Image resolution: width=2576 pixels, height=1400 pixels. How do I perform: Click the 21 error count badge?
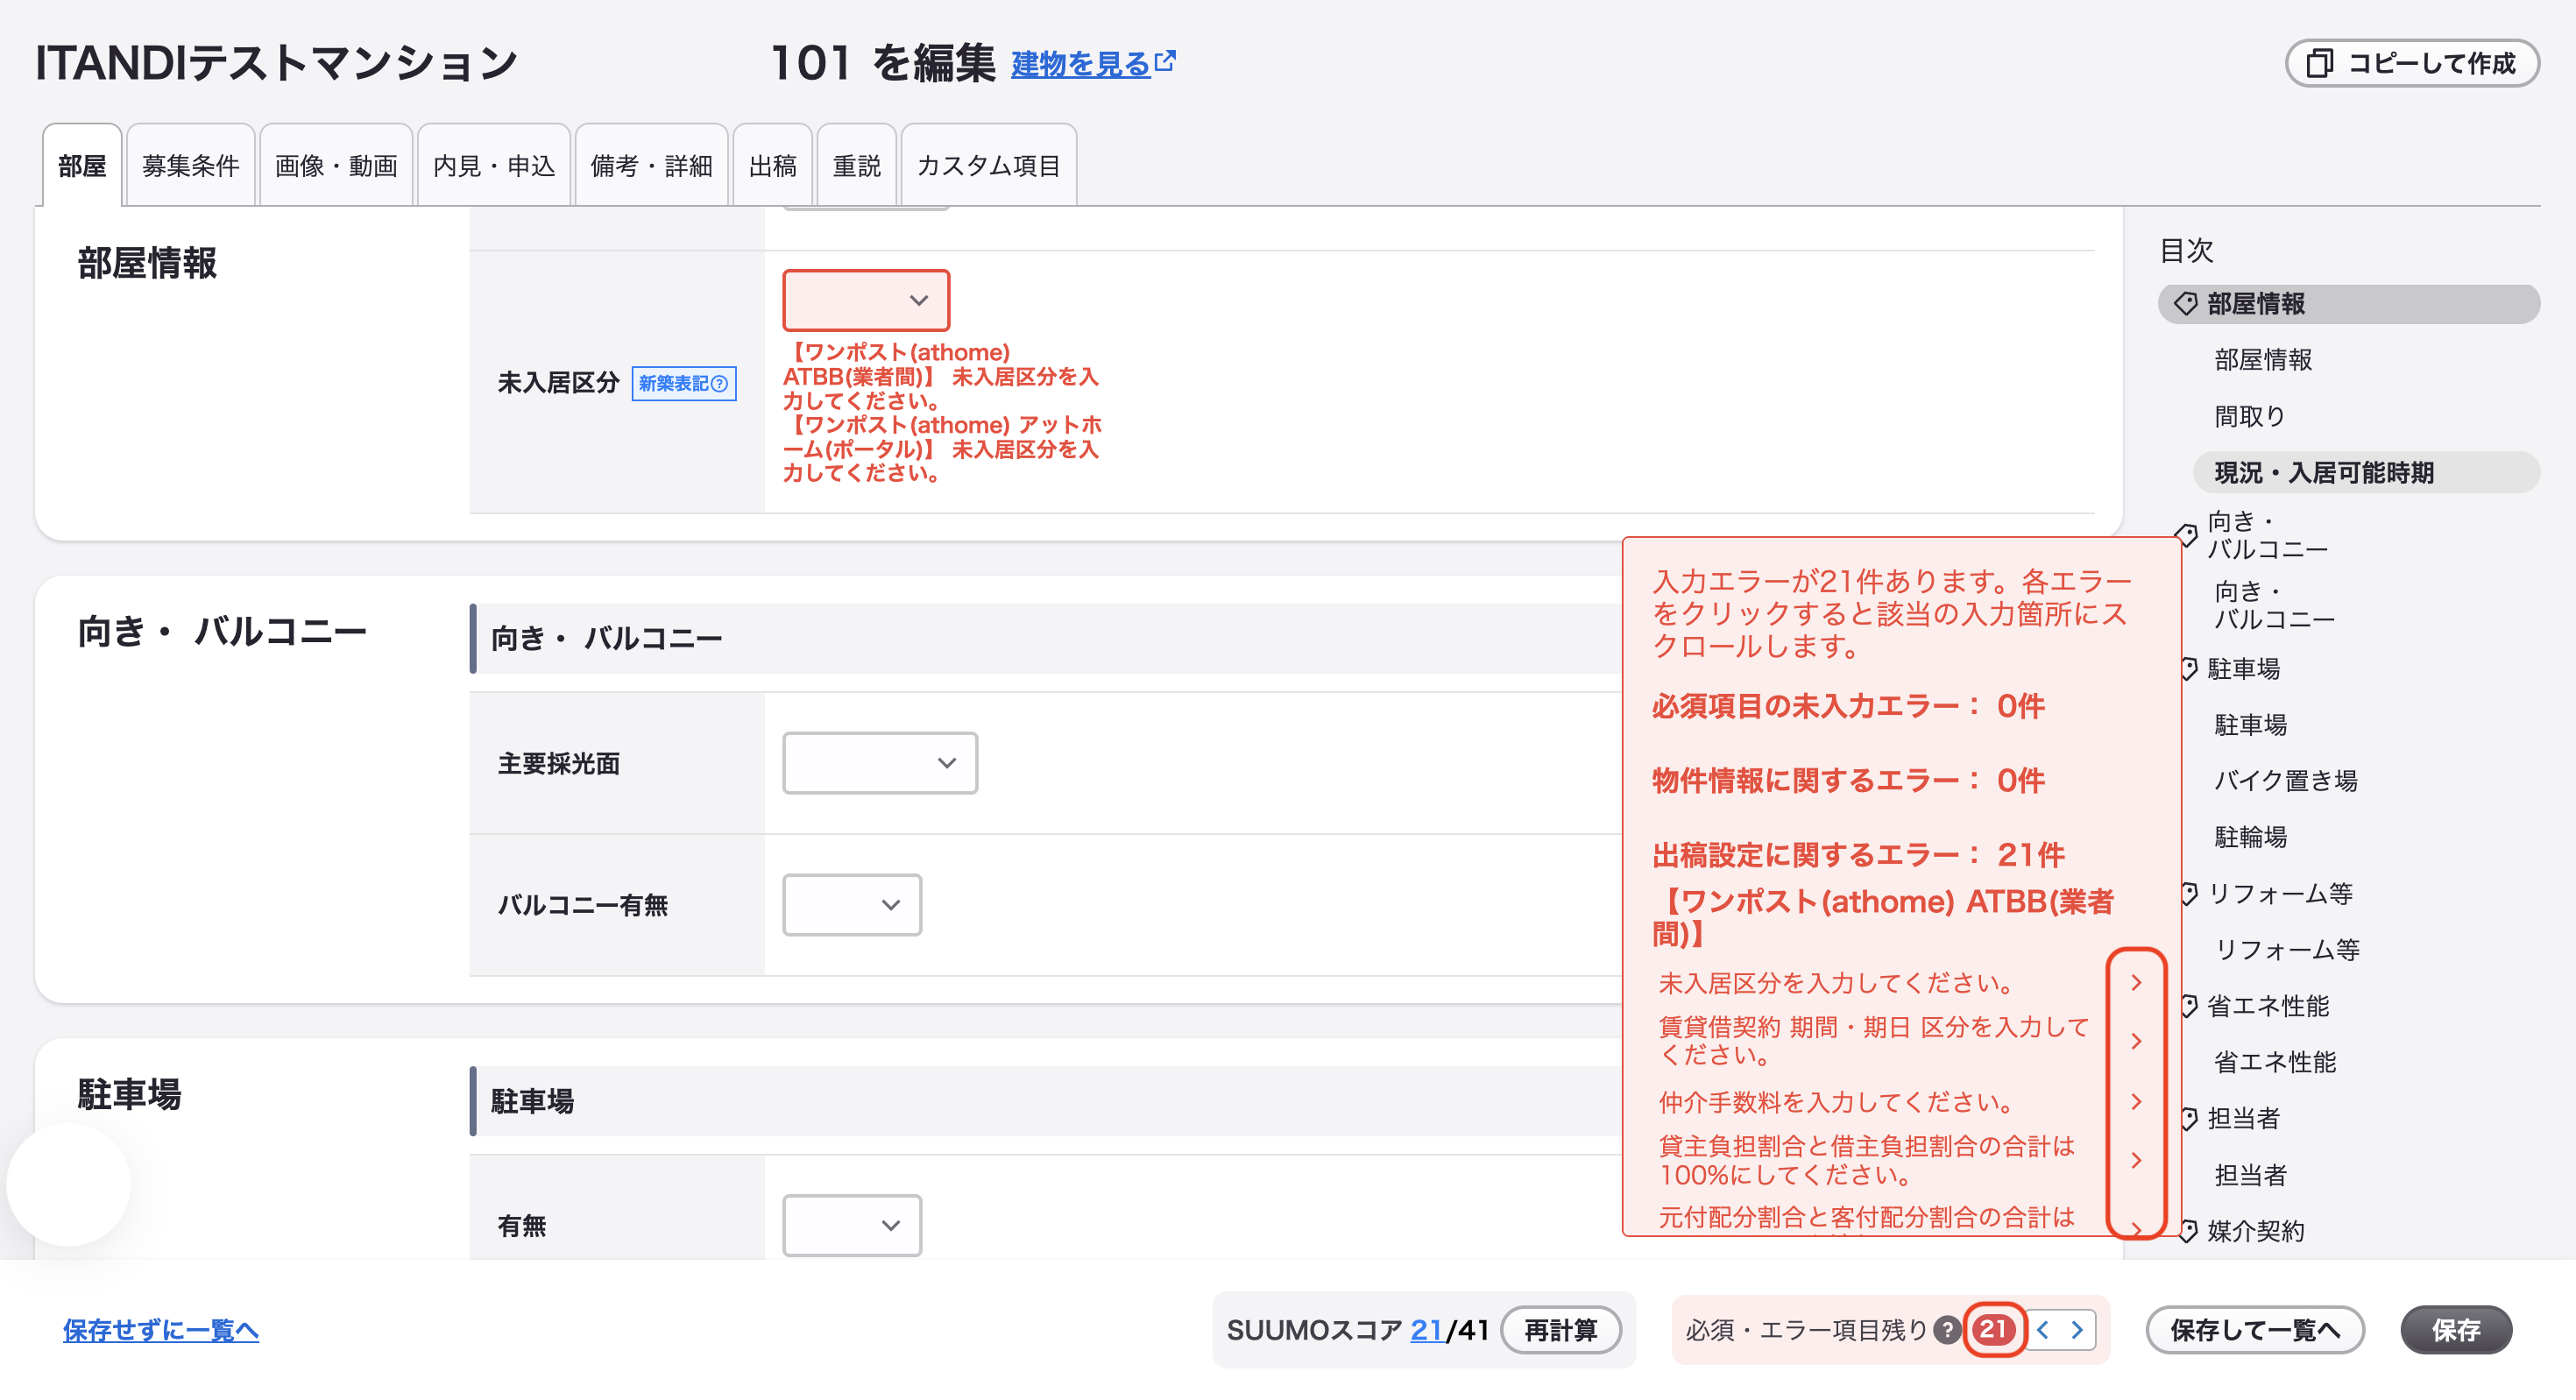(1994, 1329)
